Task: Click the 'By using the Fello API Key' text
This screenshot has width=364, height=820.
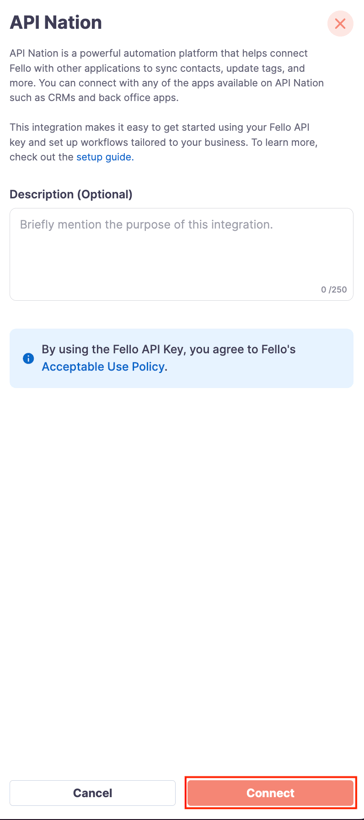Action: (168, 349)
